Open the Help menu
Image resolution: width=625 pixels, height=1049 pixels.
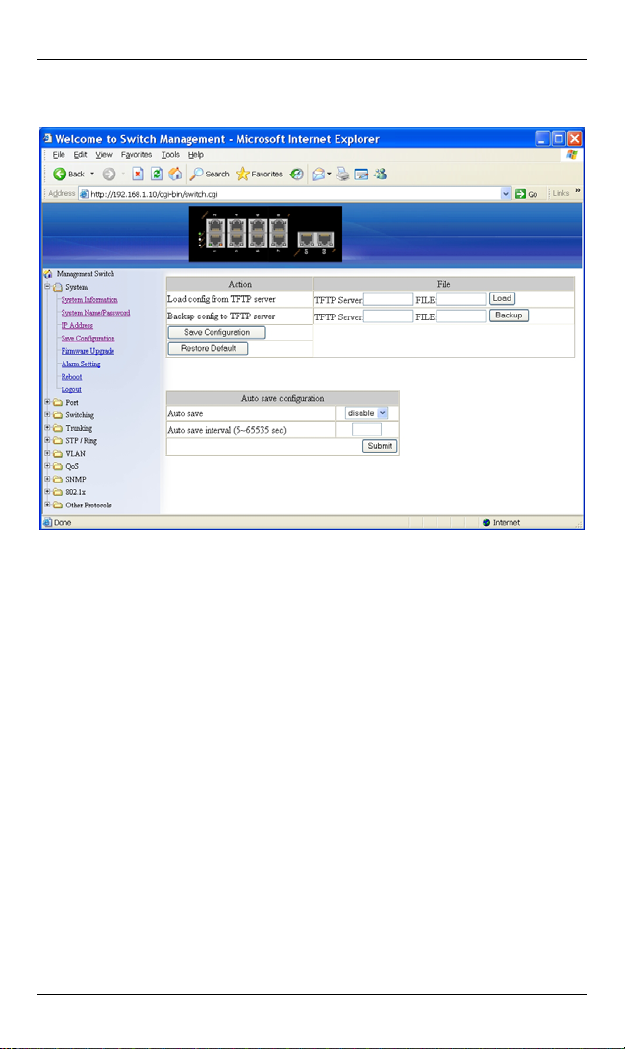coord(195,155)
